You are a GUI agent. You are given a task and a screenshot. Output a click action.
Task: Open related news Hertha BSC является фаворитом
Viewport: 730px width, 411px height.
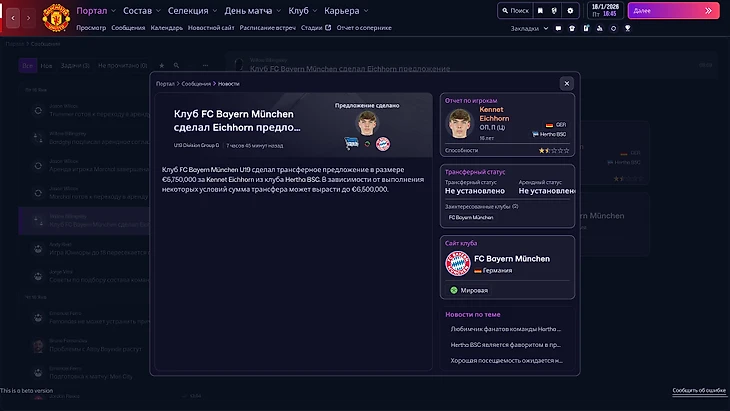click(x=506, y=345)
